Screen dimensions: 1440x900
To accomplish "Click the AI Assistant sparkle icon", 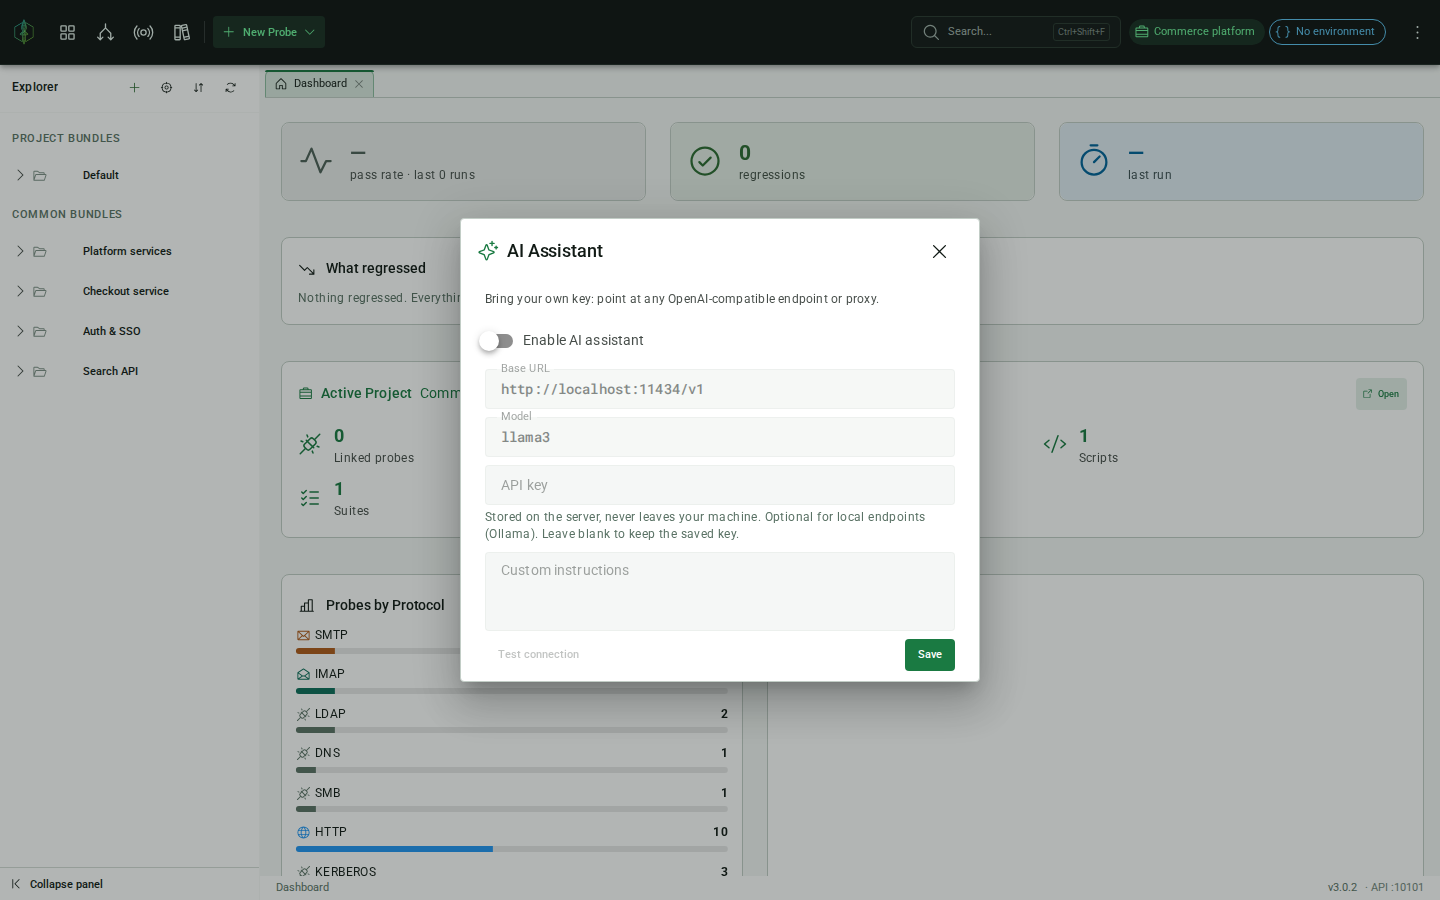I will click(x=488, y=251).
